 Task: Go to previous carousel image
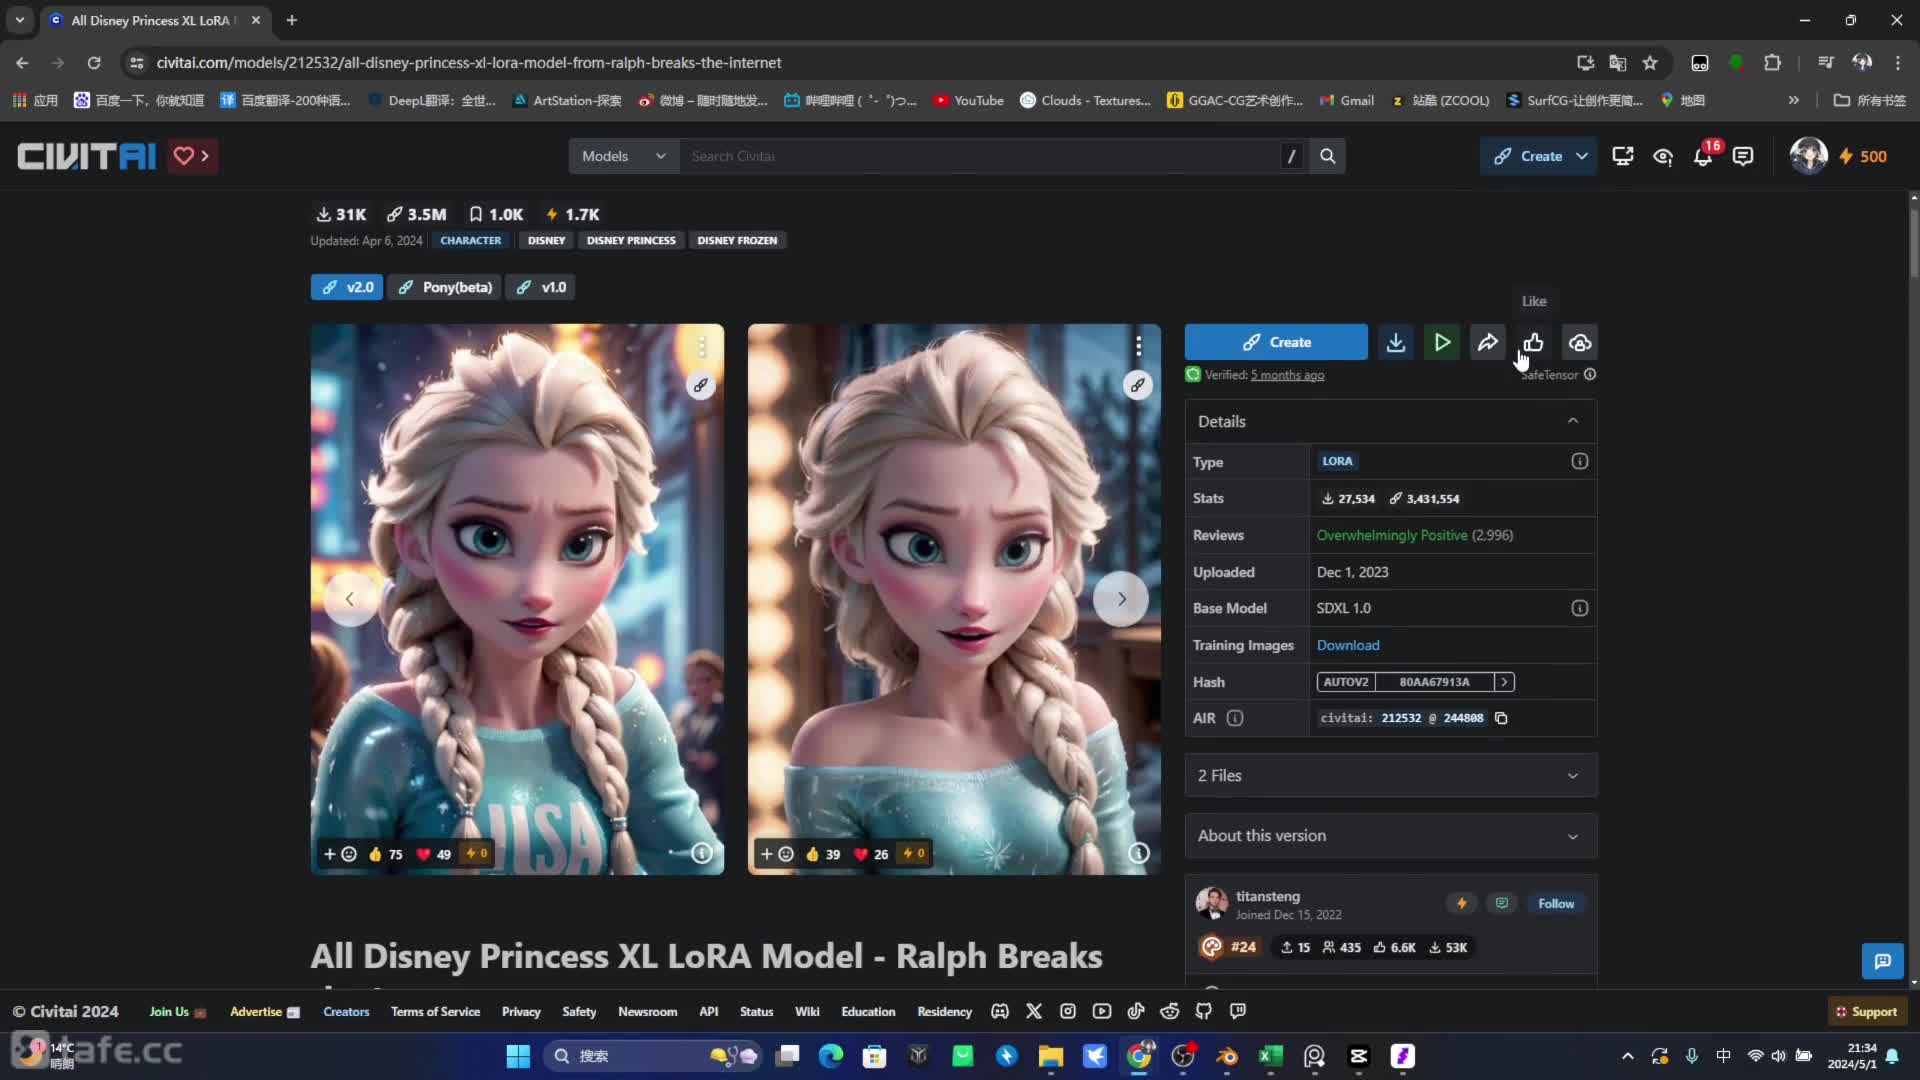pos(350,599)
